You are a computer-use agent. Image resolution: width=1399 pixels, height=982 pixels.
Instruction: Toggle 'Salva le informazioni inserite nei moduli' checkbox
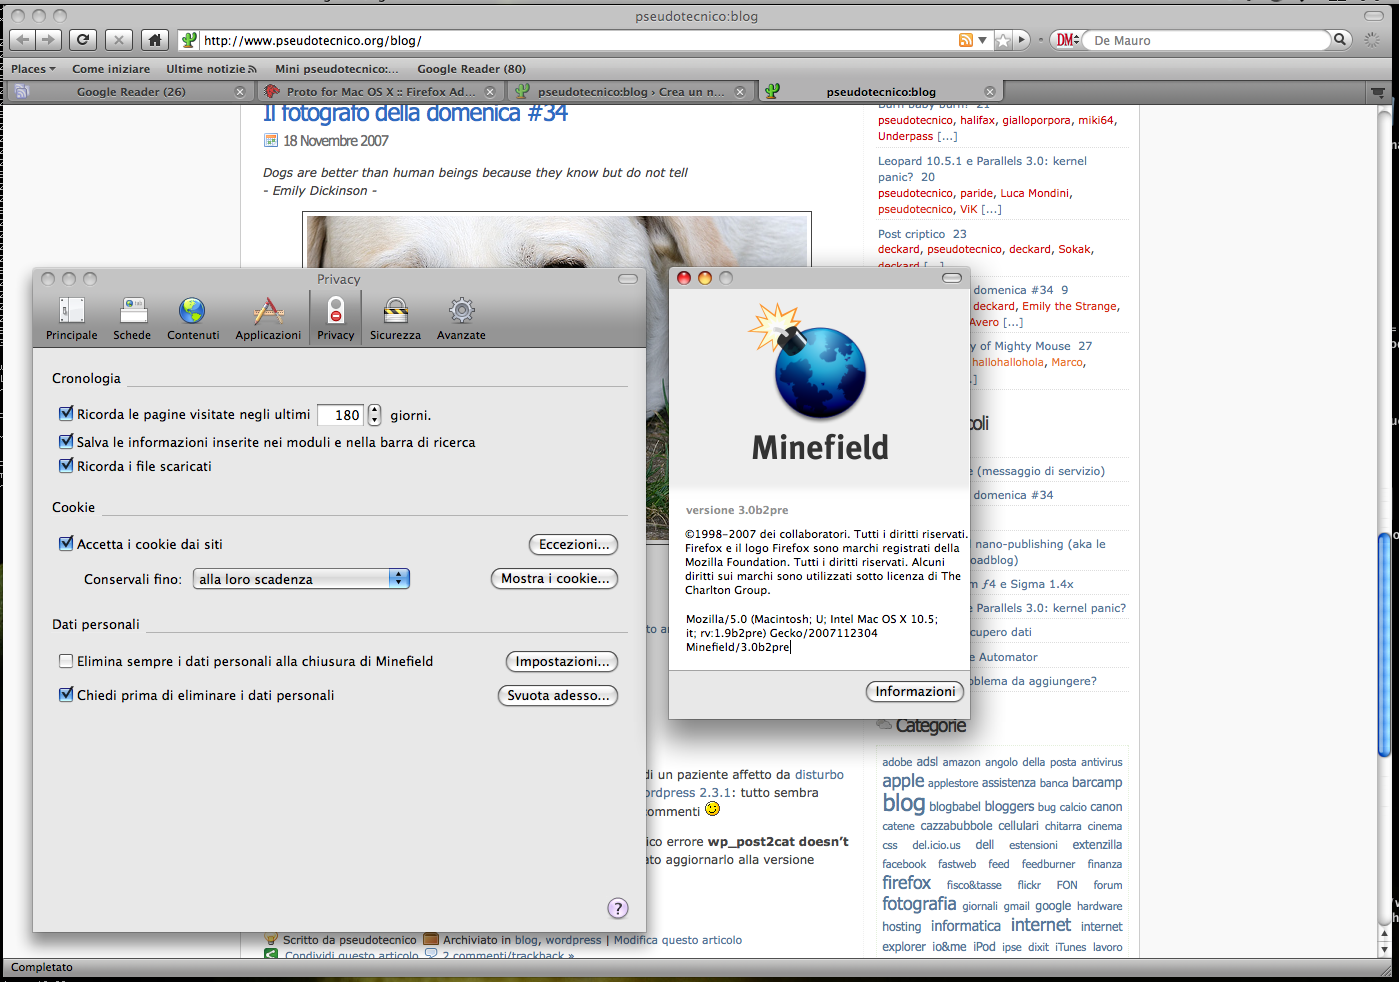pyautogui.click(x=66, y=441)
